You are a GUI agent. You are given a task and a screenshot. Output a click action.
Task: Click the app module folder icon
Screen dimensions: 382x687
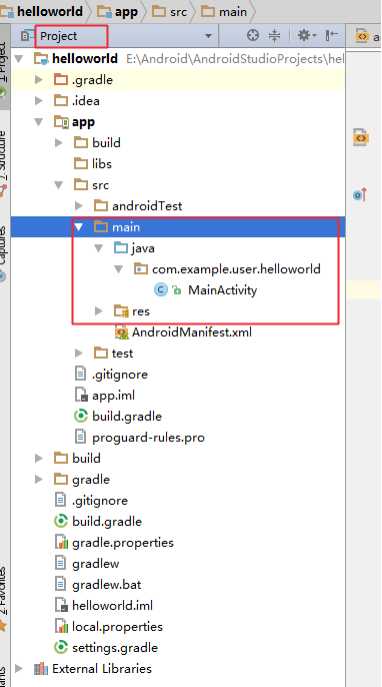tap(61, 122)
